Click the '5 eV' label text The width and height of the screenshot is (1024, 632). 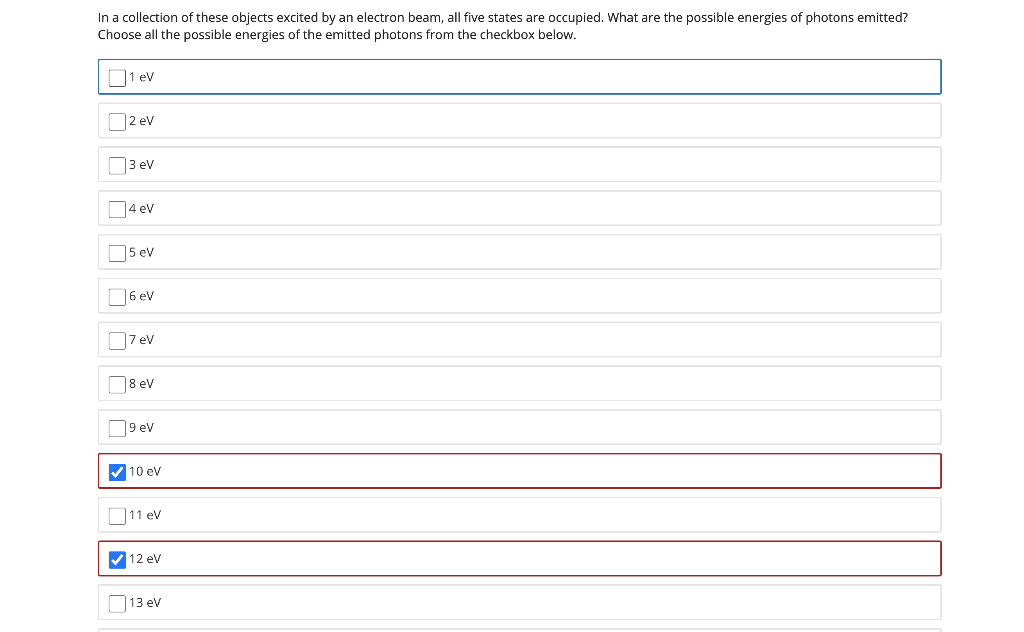coord(141,252)
